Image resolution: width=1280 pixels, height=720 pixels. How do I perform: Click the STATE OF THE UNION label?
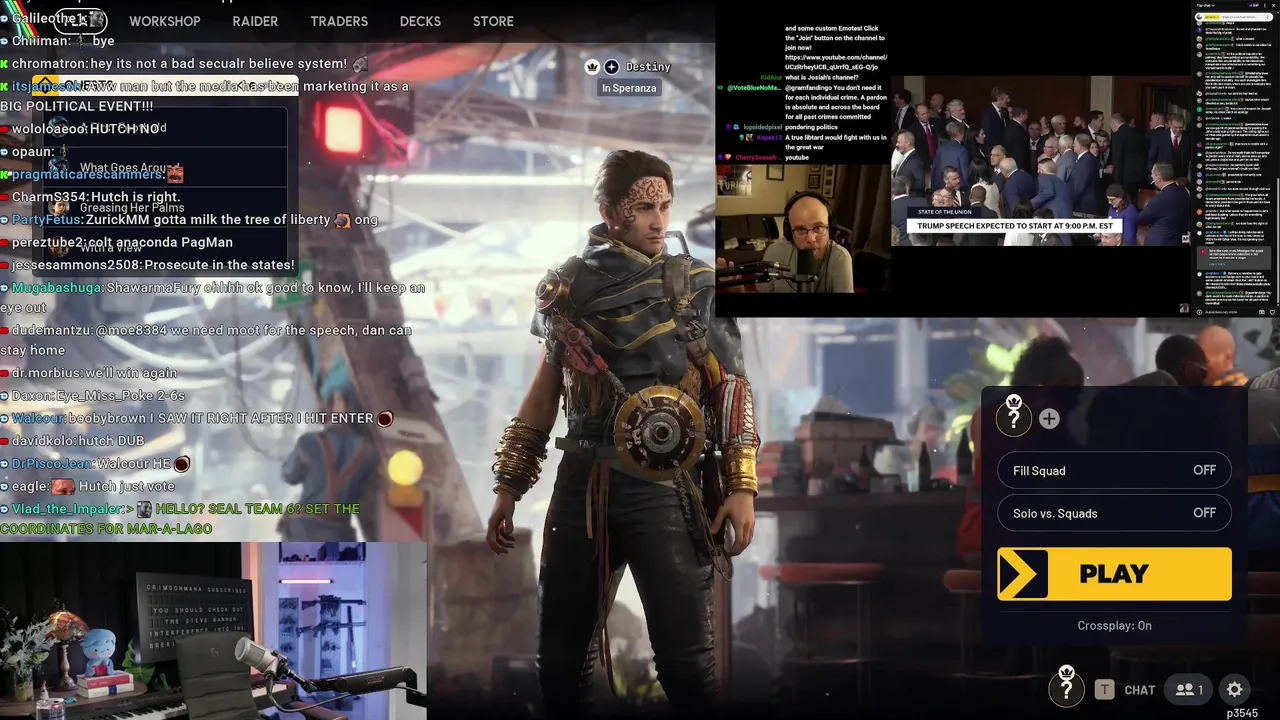tap(943, 211)
